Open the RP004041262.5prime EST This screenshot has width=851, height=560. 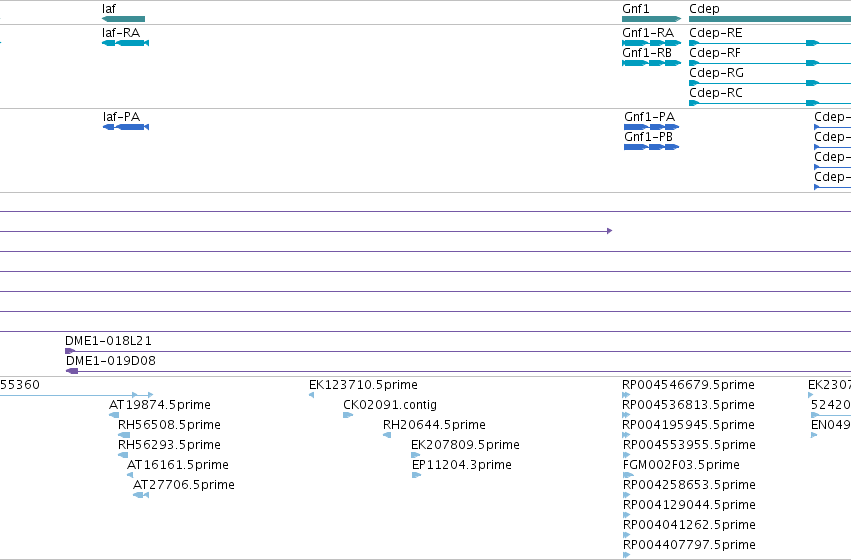(x=627, y=535)
